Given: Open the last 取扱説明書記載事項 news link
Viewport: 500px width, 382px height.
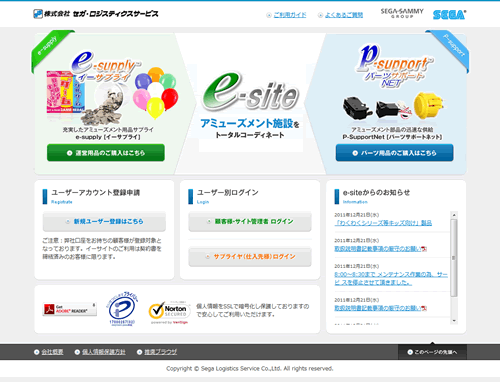Looking at the screenshot, I should click(x=378, y=308).
